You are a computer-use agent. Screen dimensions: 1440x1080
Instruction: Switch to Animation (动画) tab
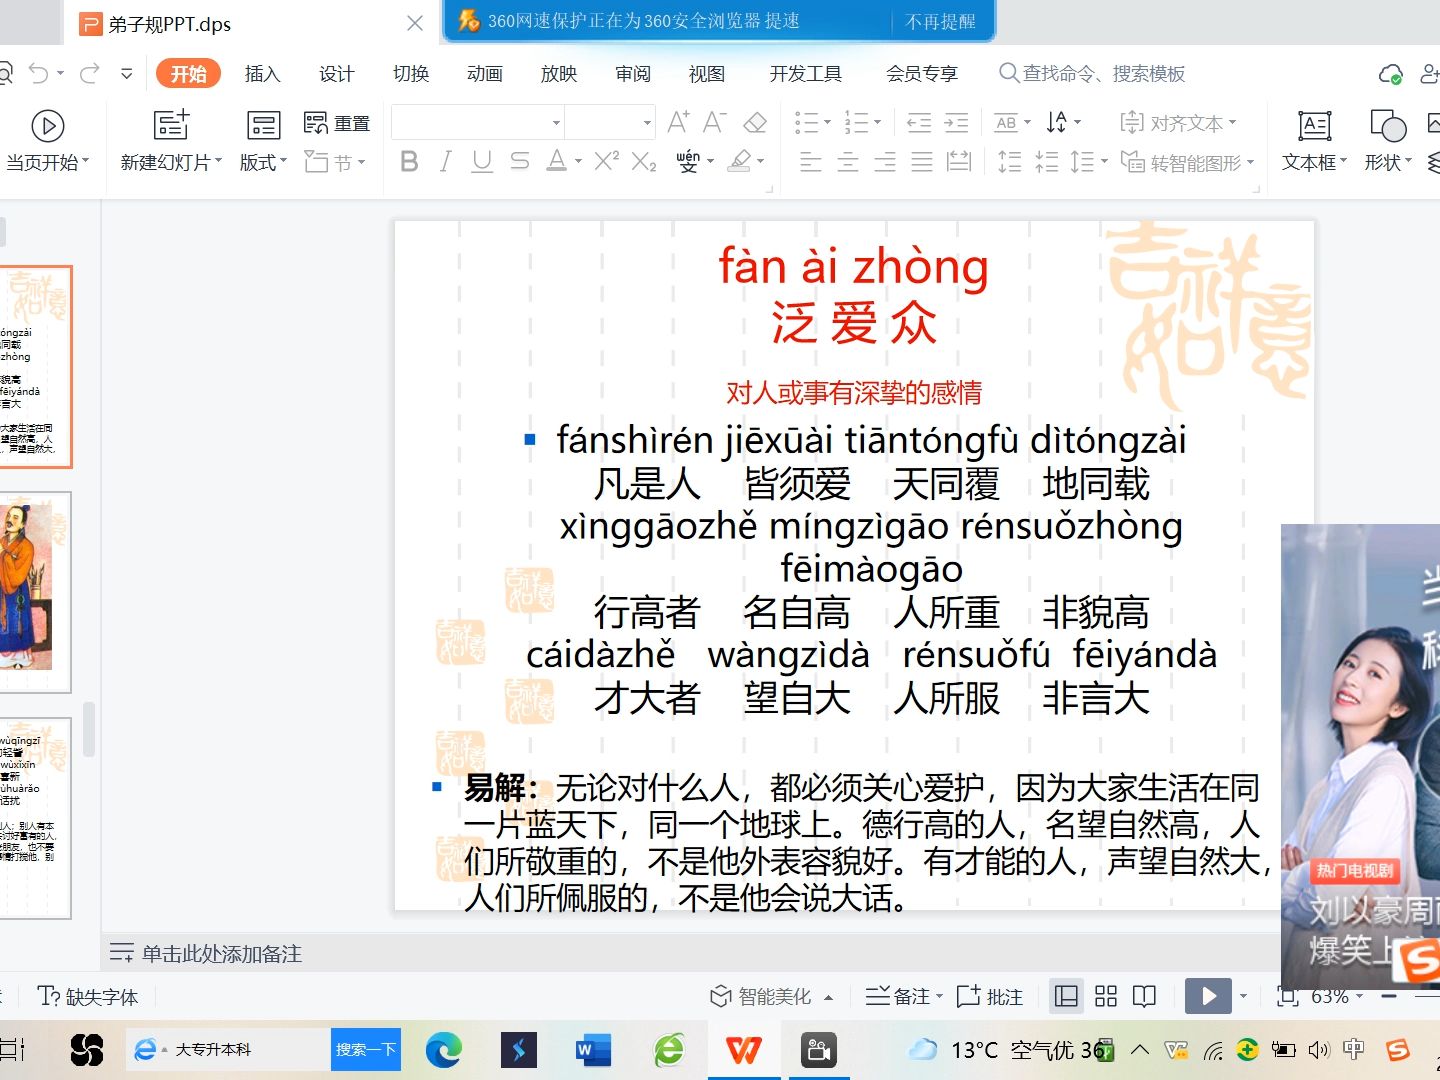click(x=484, y=73)
